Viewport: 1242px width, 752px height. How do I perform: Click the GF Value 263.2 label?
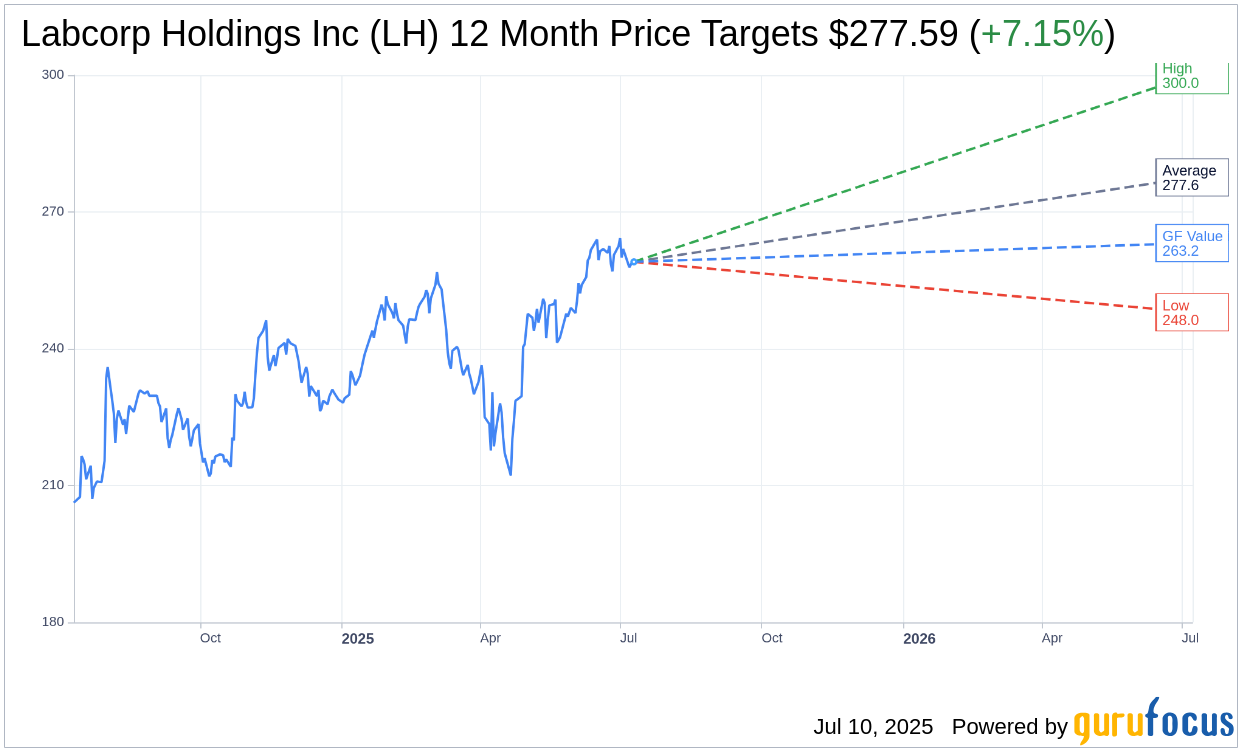1192,243
